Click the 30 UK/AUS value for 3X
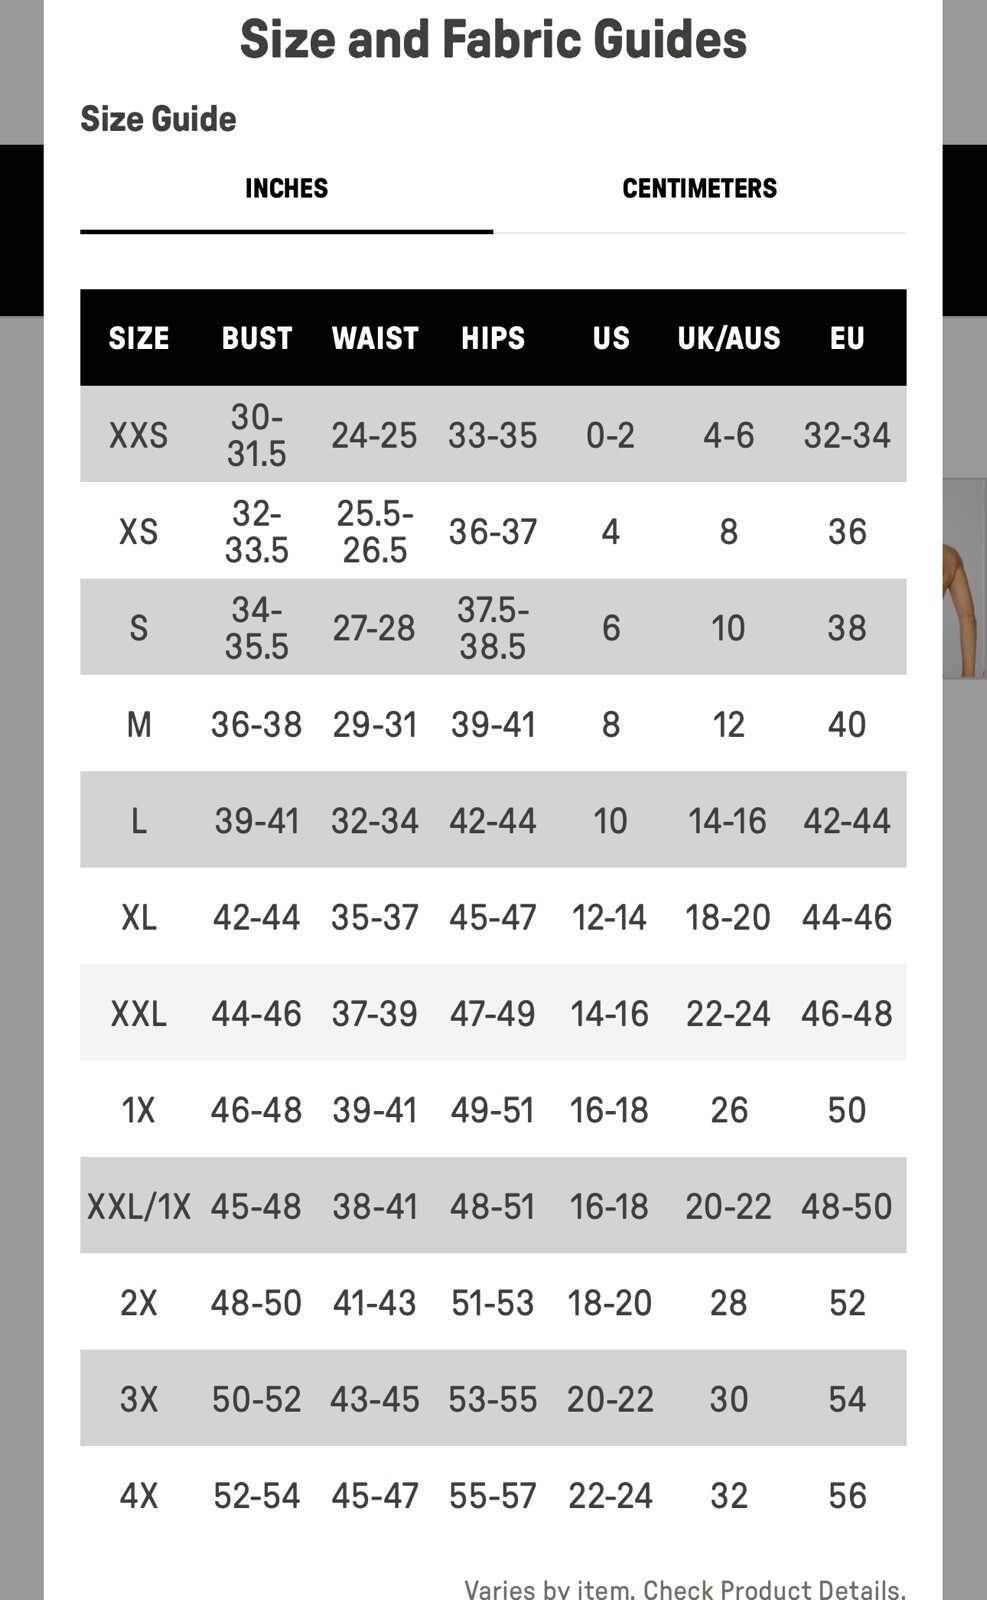987x1600 pixels. point(728,1399)
